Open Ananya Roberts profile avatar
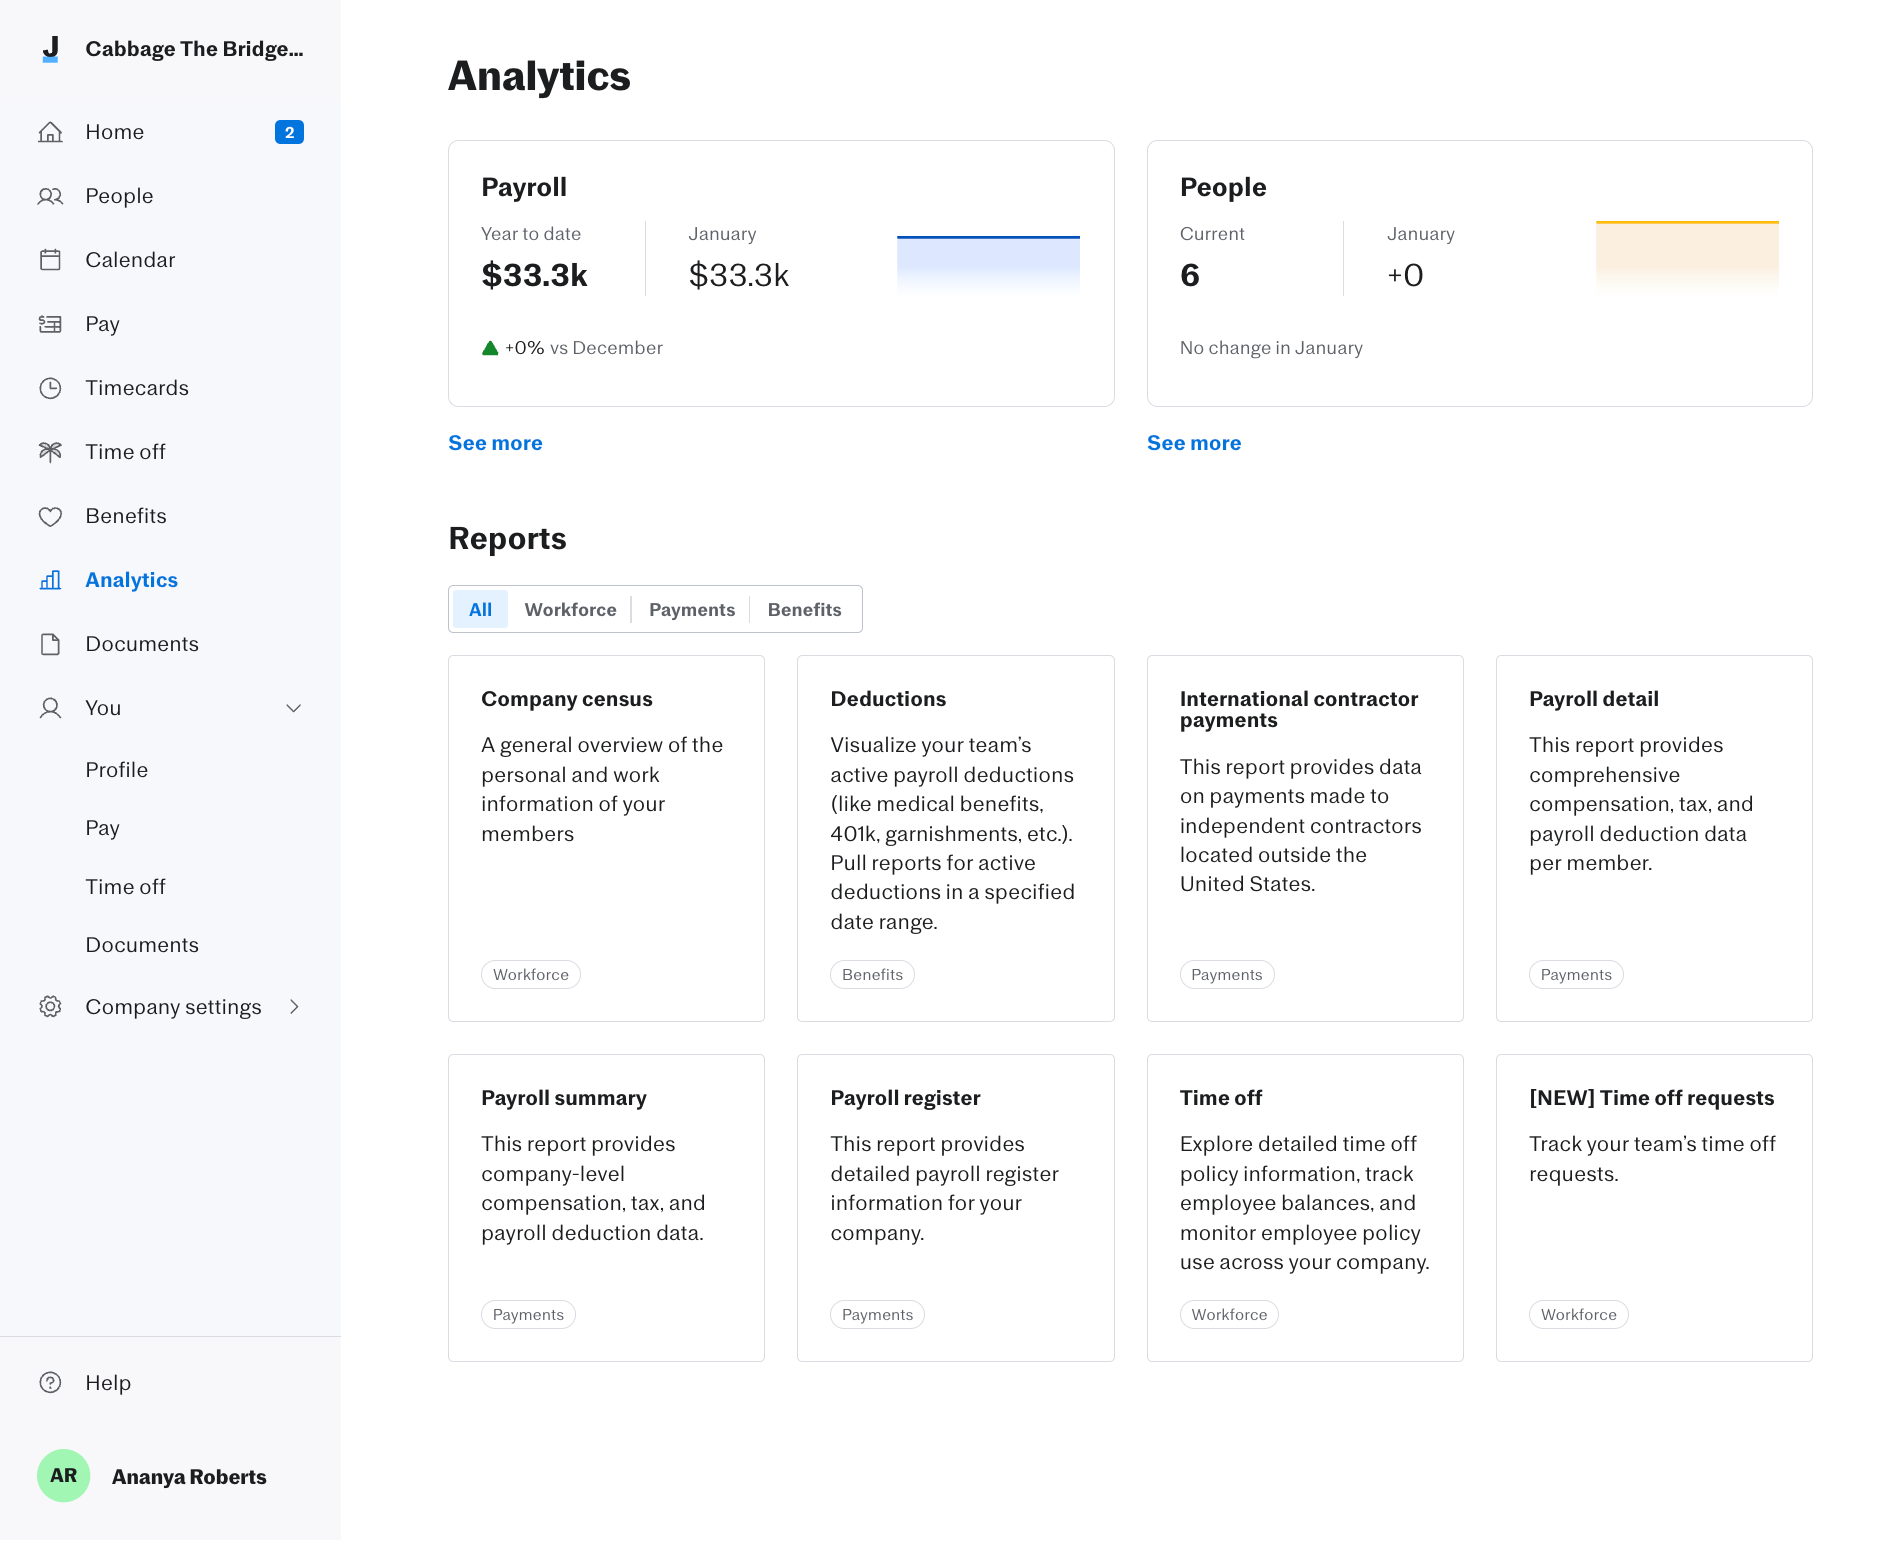 tap(63, 1475)
